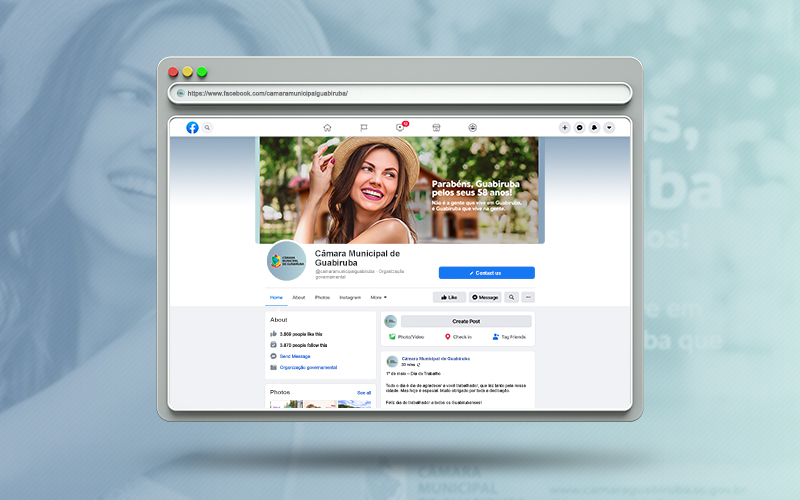Switch to the About tab
800x500 pixels.
coord(298,297)
